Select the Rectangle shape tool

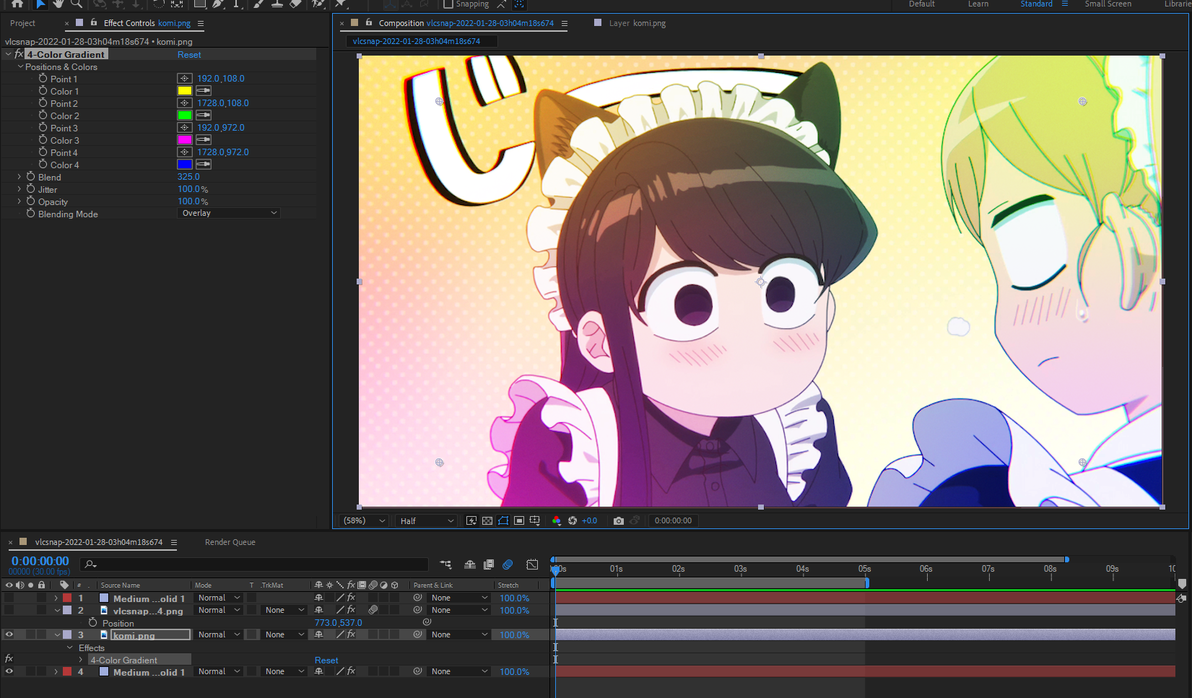pyautogui.click(x=200, y=4)
